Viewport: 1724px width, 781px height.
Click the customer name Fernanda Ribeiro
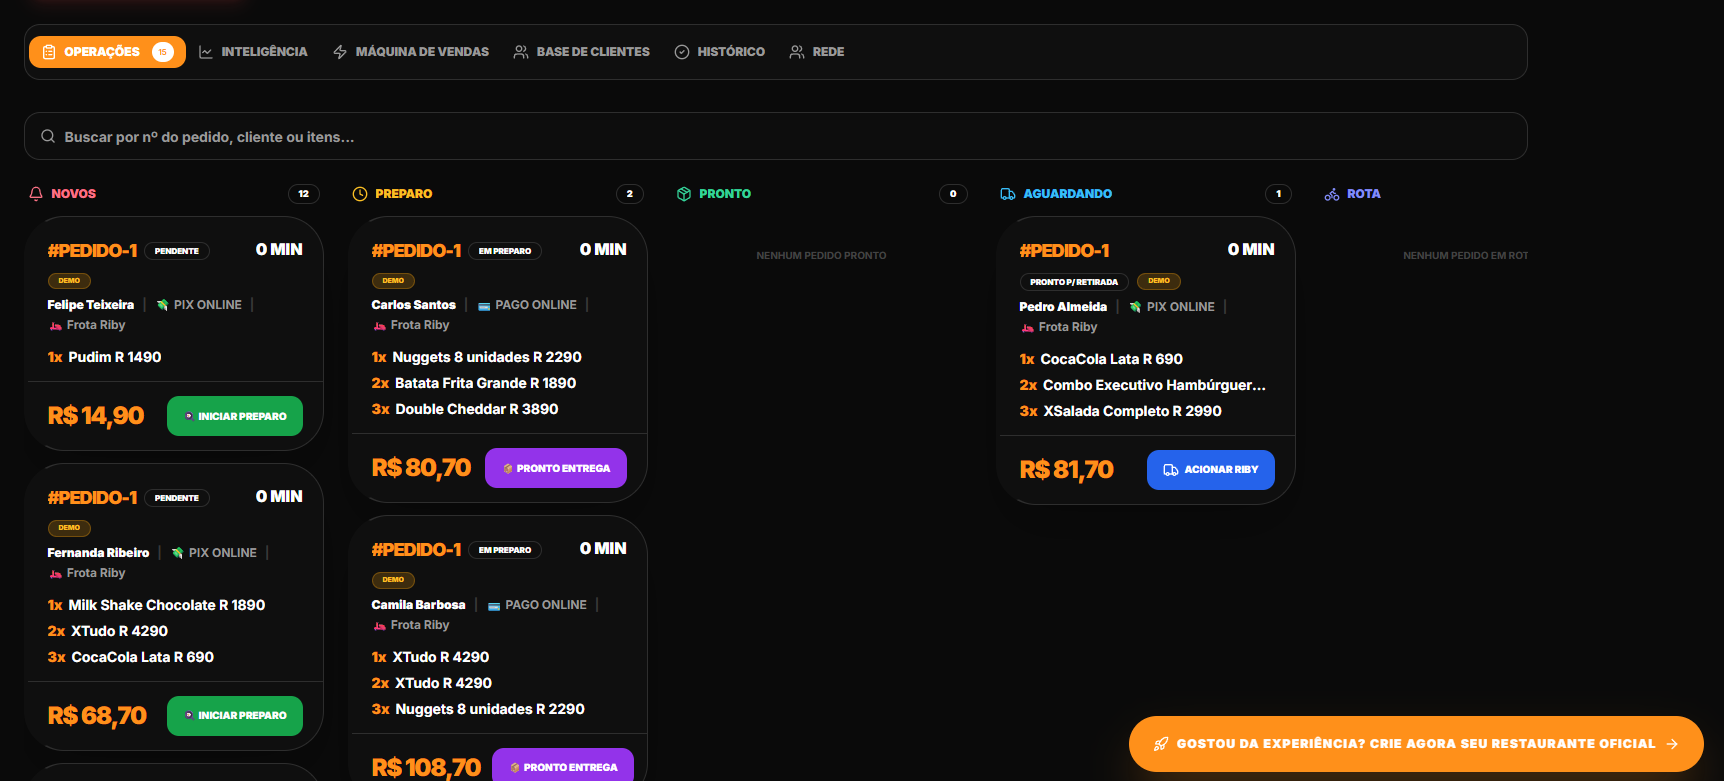[98, 553]
